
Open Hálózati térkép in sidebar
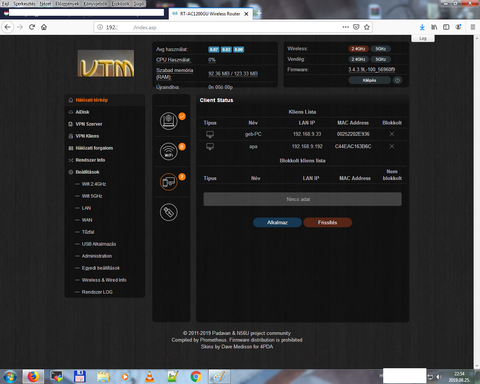[92, 100]
